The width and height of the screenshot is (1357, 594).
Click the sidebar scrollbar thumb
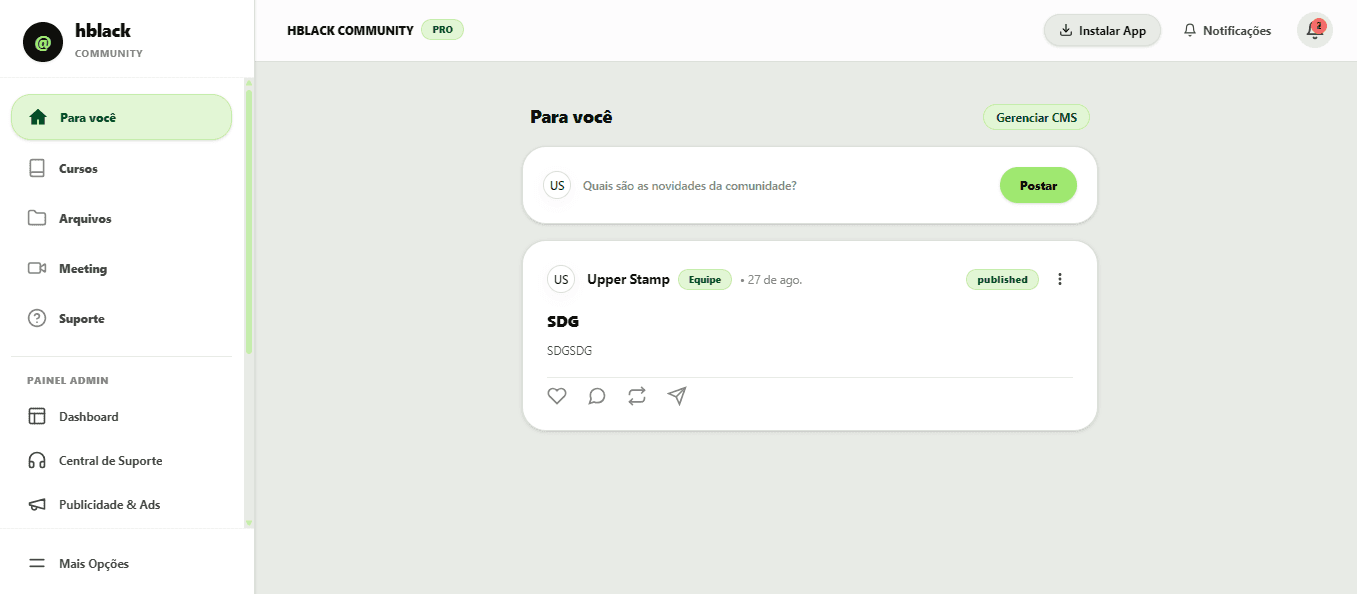pos(249,222)
